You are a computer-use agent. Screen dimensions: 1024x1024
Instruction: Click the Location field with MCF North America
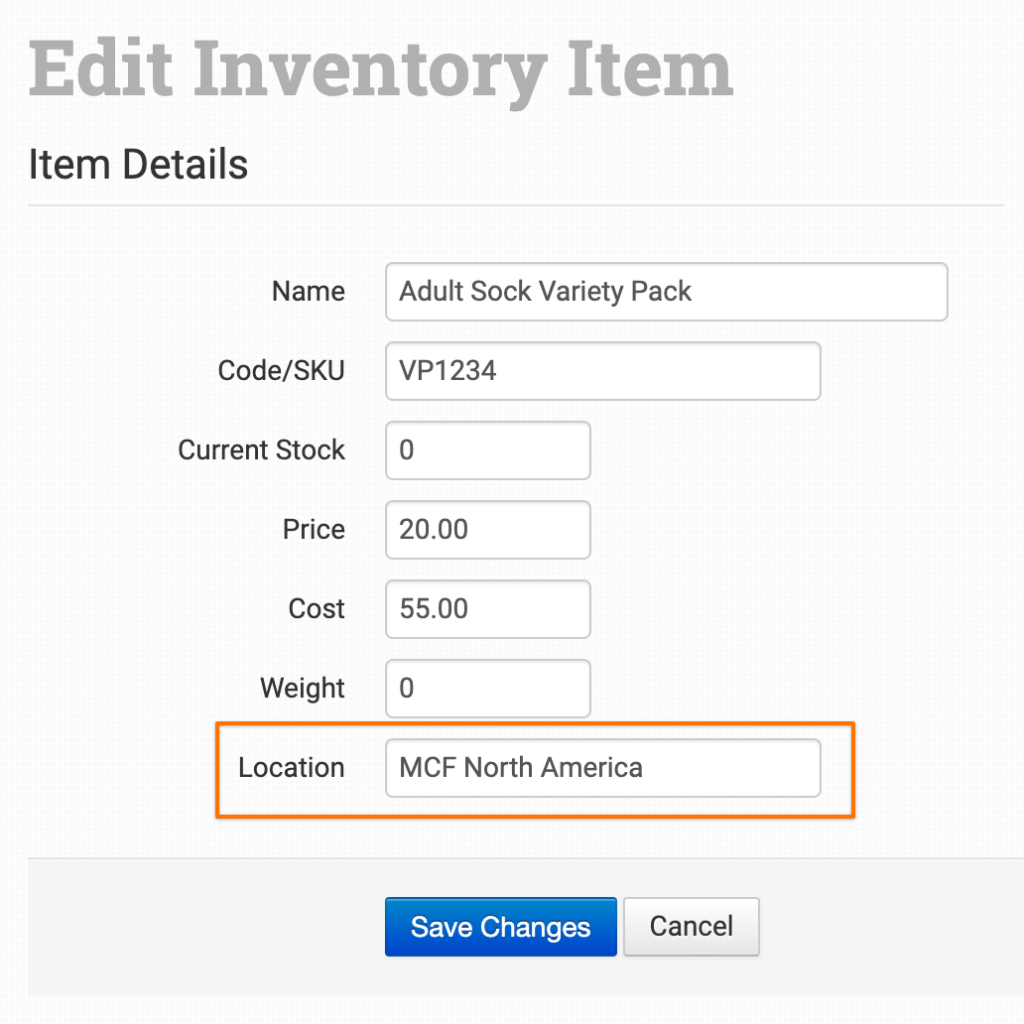point(602,768)
